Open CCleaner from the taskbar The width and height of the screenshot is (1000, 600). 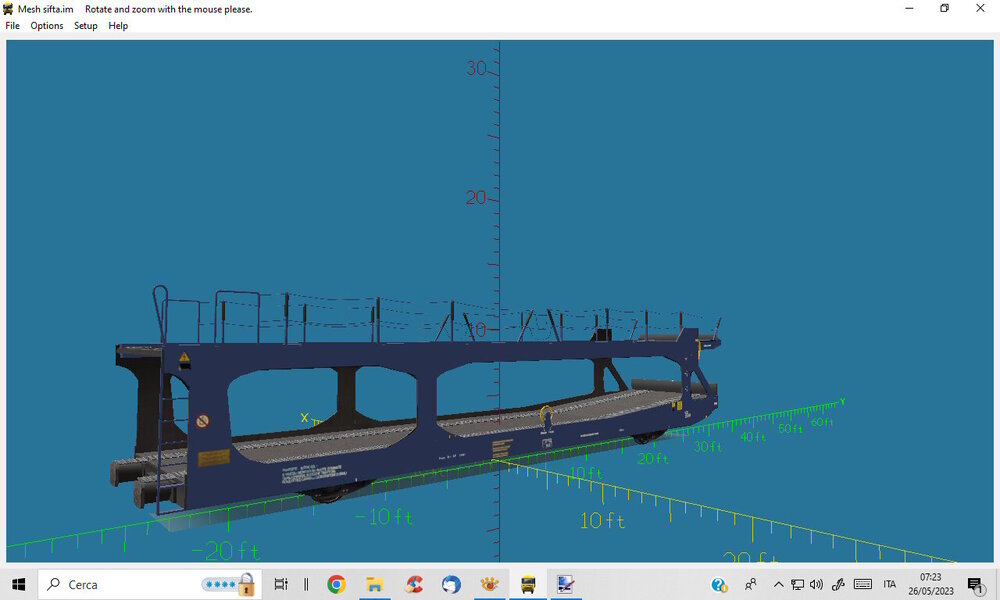413,584
